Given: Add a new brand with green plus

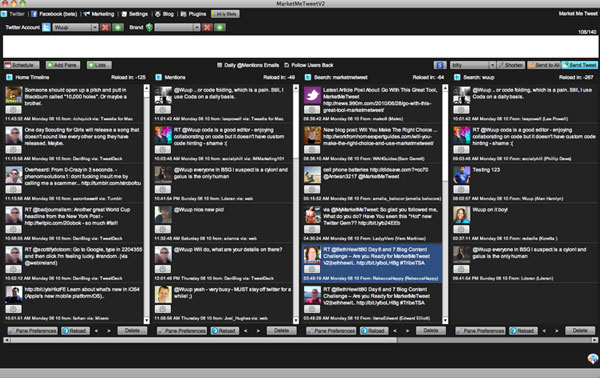Looking at the screenshot, I should [220, 27].
